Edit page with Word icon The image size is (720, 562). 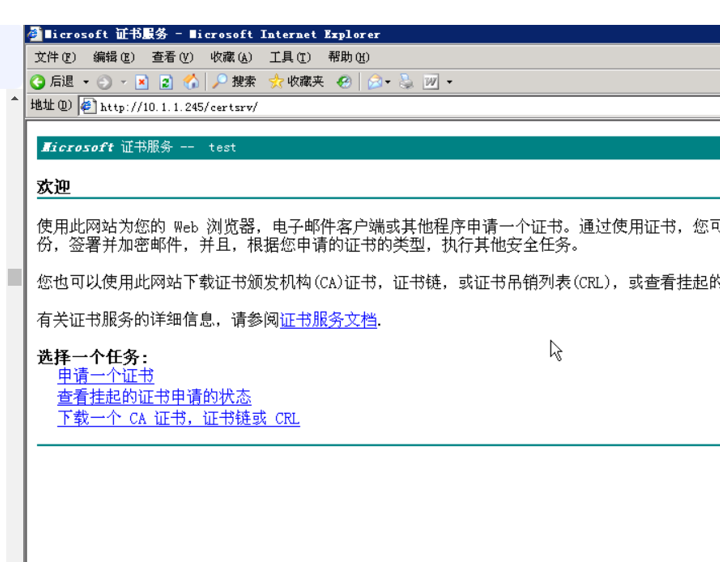click(x=431, y=82)
